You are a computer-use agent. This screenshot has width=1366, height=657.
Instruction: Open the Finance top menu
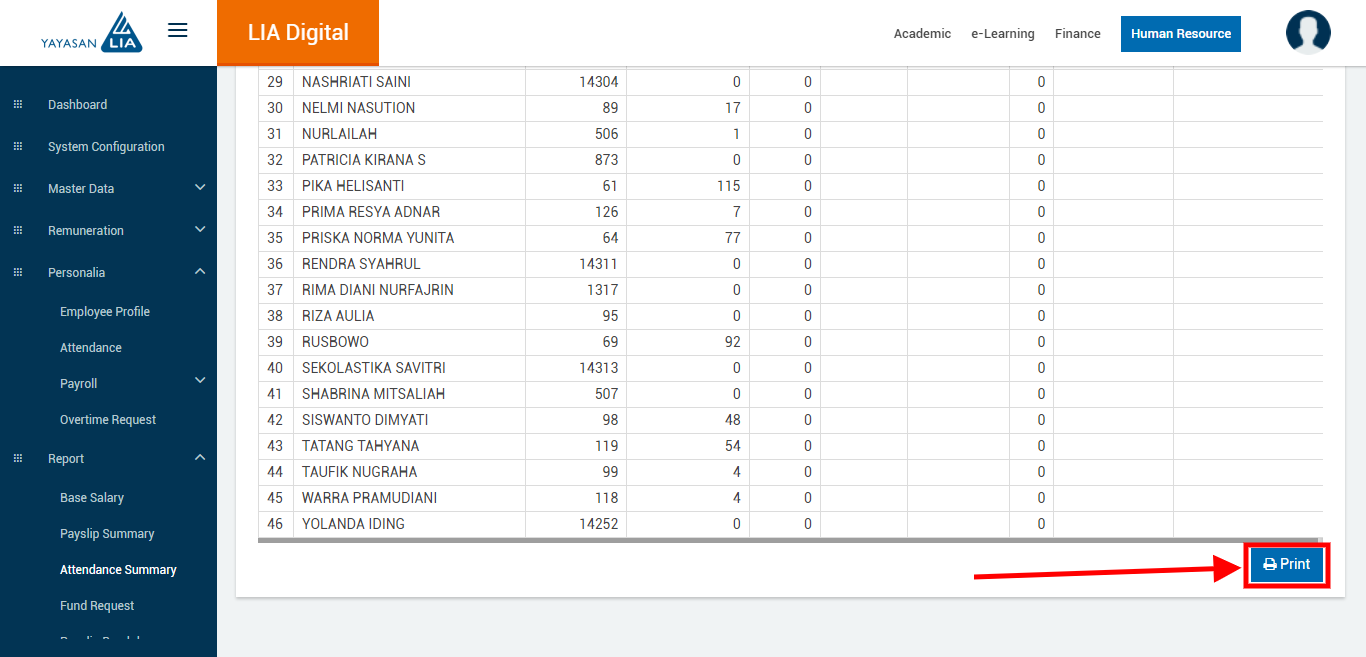1077,34
